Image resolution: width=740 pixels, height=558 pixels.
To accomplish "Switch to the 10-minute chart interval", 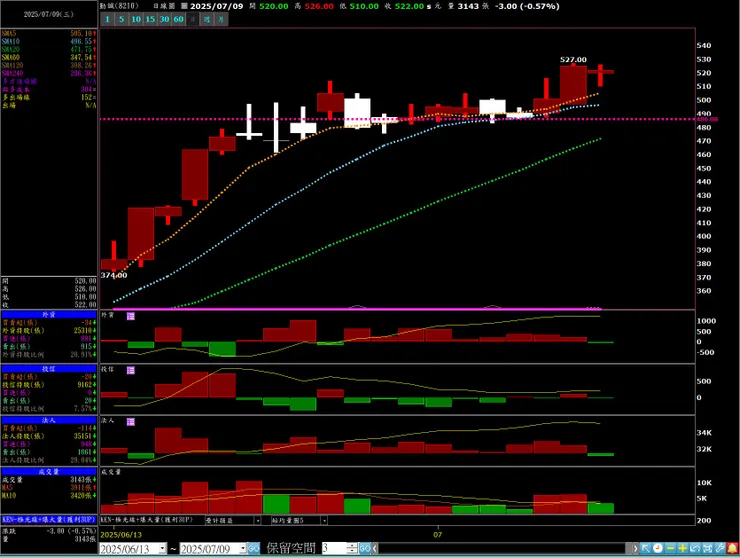I will pyautogui.click(x=136, y=19).
